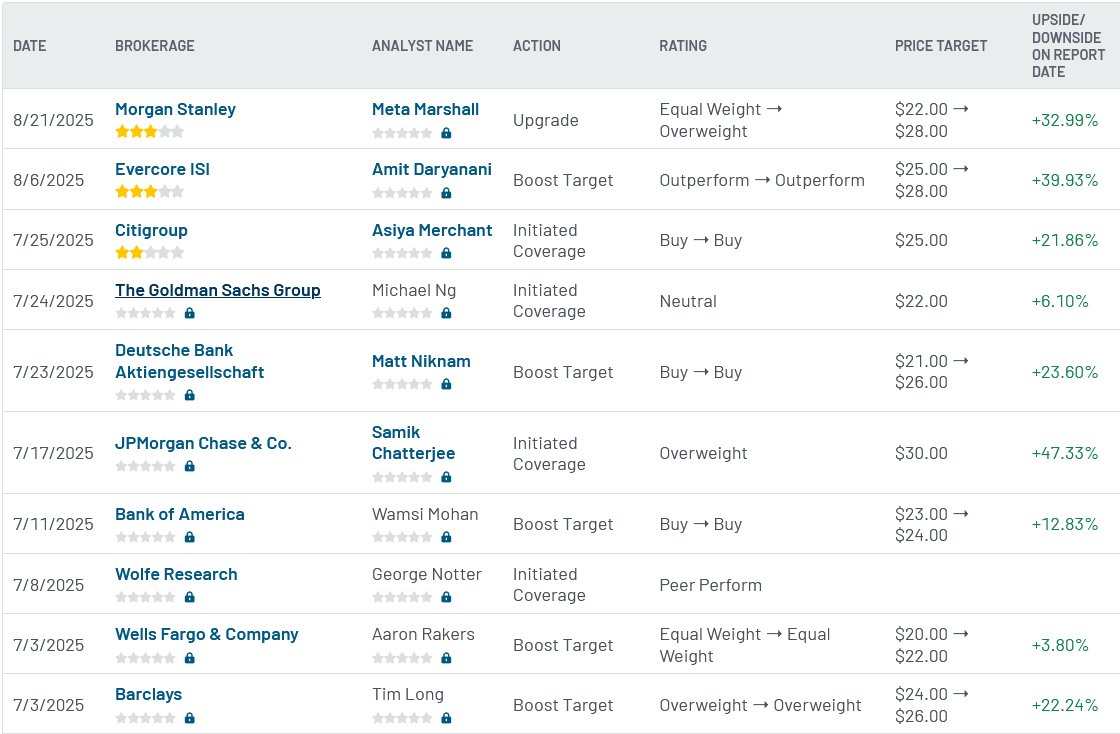The width and height of the screenshot is (1120, 734).
Task: Click the lock icon under Tim Long
Action: tap(446, 718)
